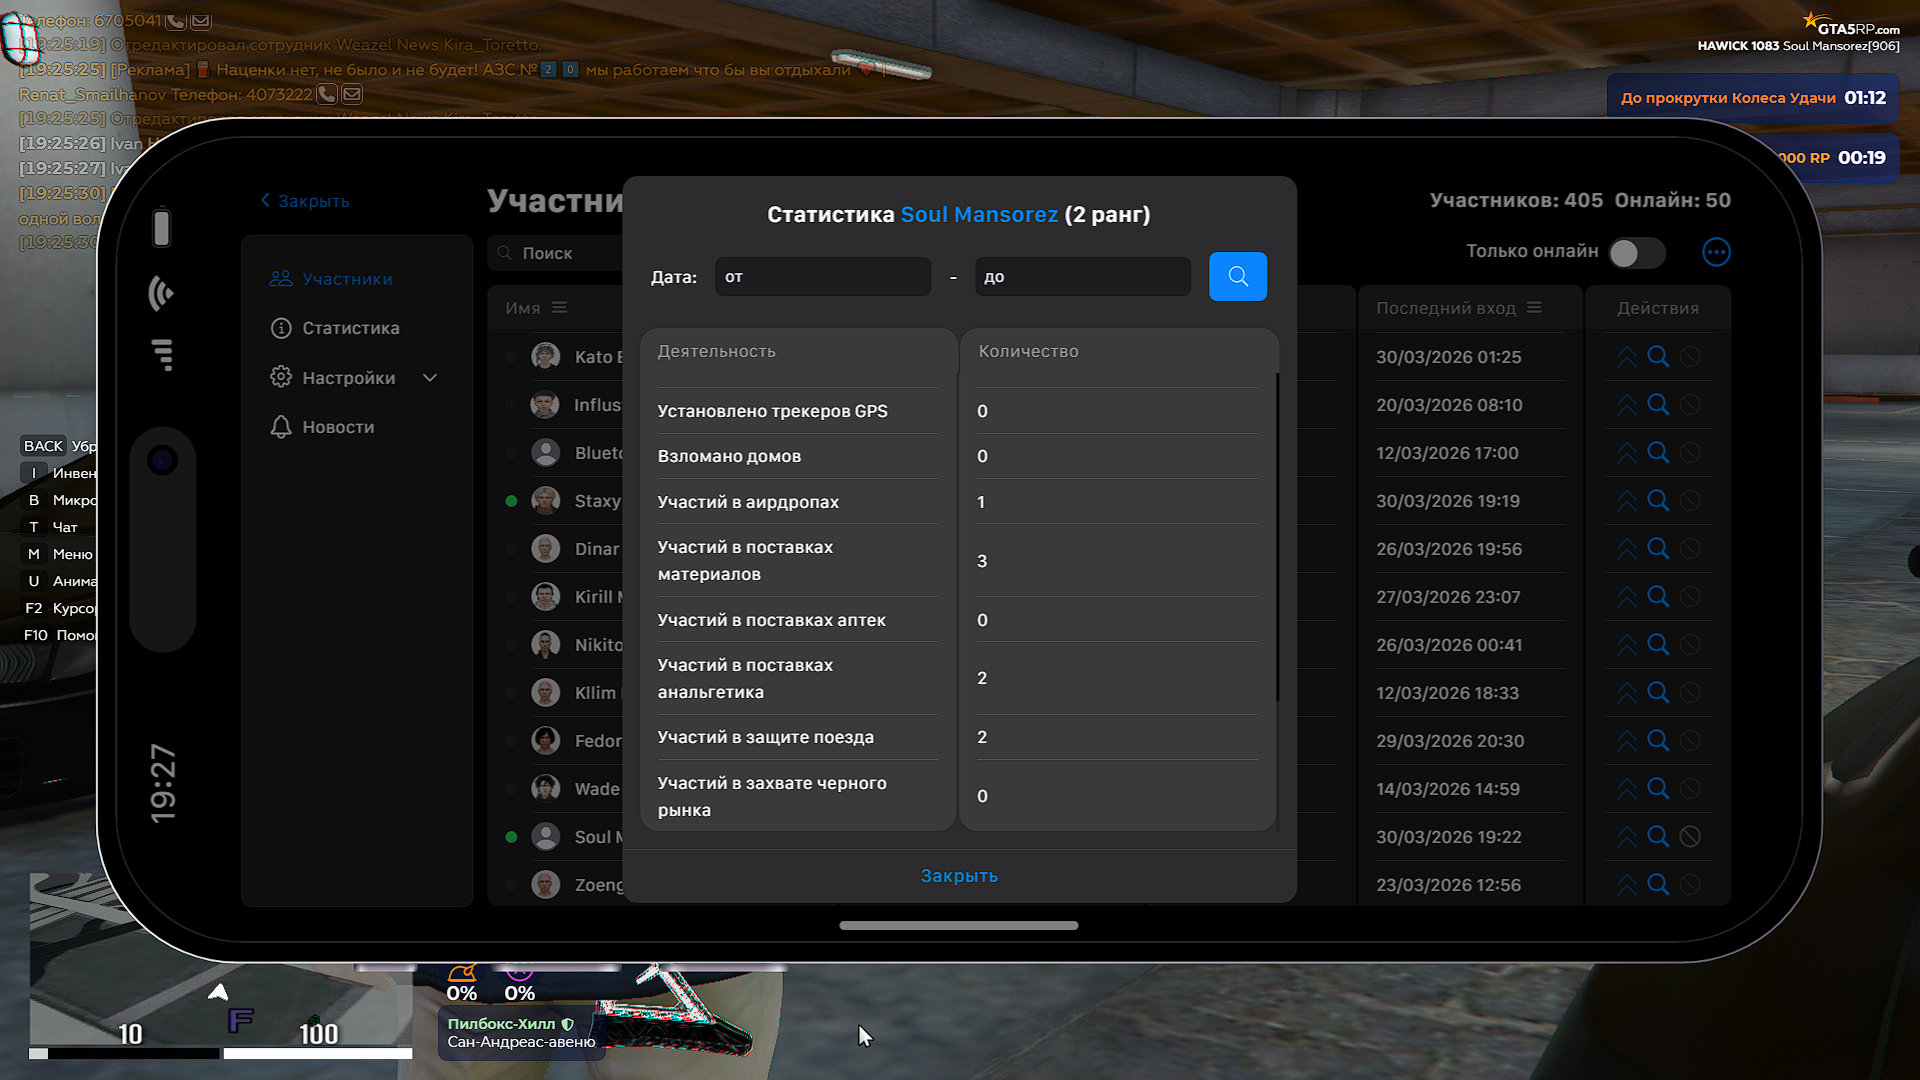This screenshot has width=1920, height=1080.
Task: Click Закрыть at bottom of statistics dialog
Action: tap(958, 876)
